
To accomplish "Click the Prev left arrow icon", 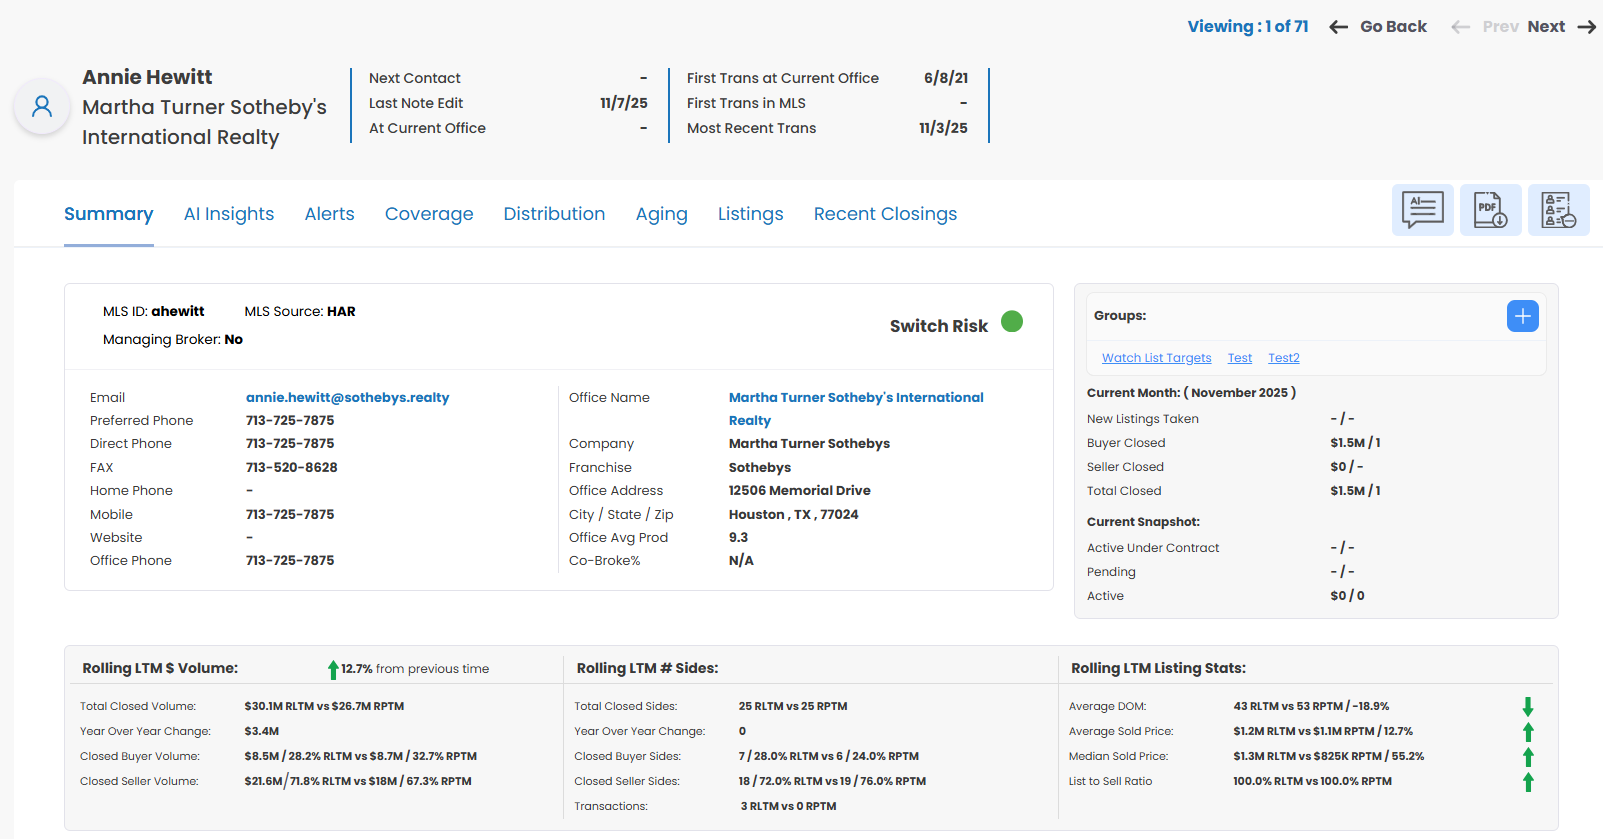I will pos(1460,27).
